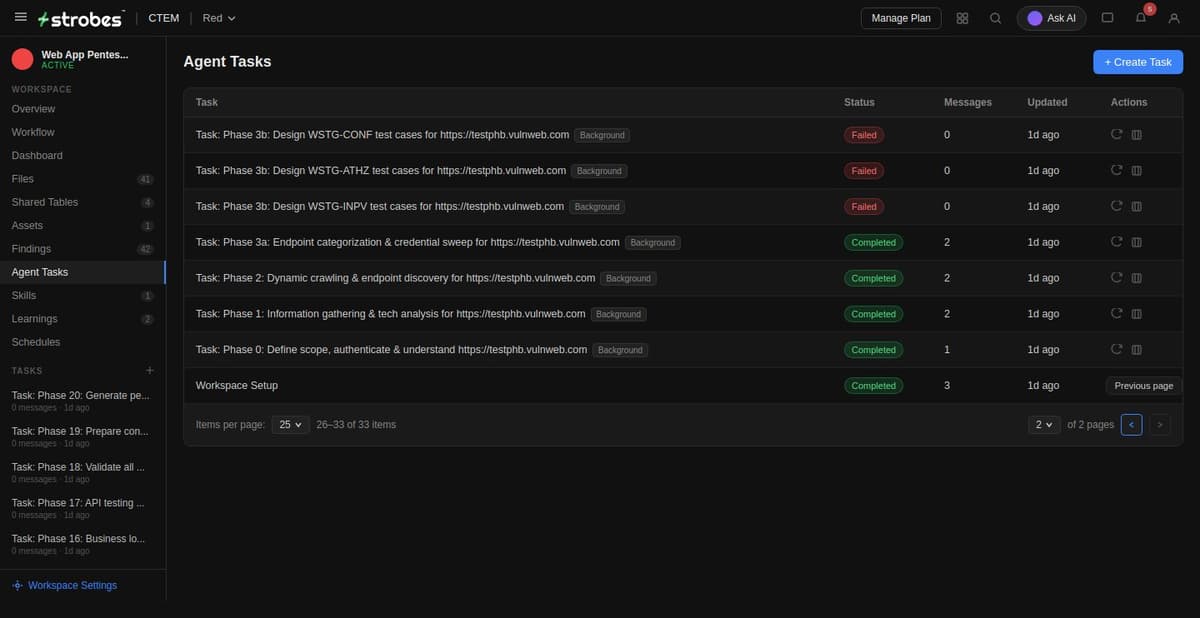Open Skills in the sidebar
Screen dimensions: 1200x618
tap(83, 295)
